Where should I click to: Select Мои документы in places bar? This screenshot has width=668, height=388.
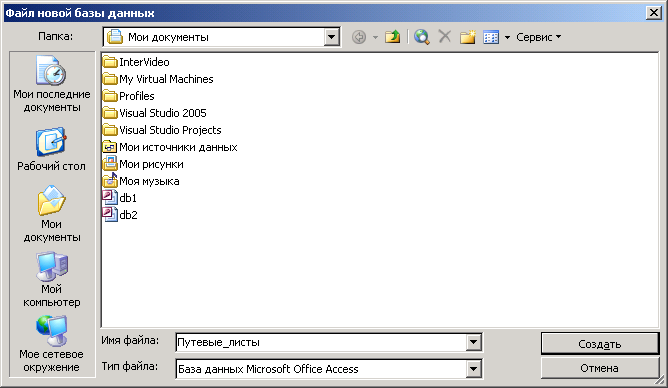point(52,214)
